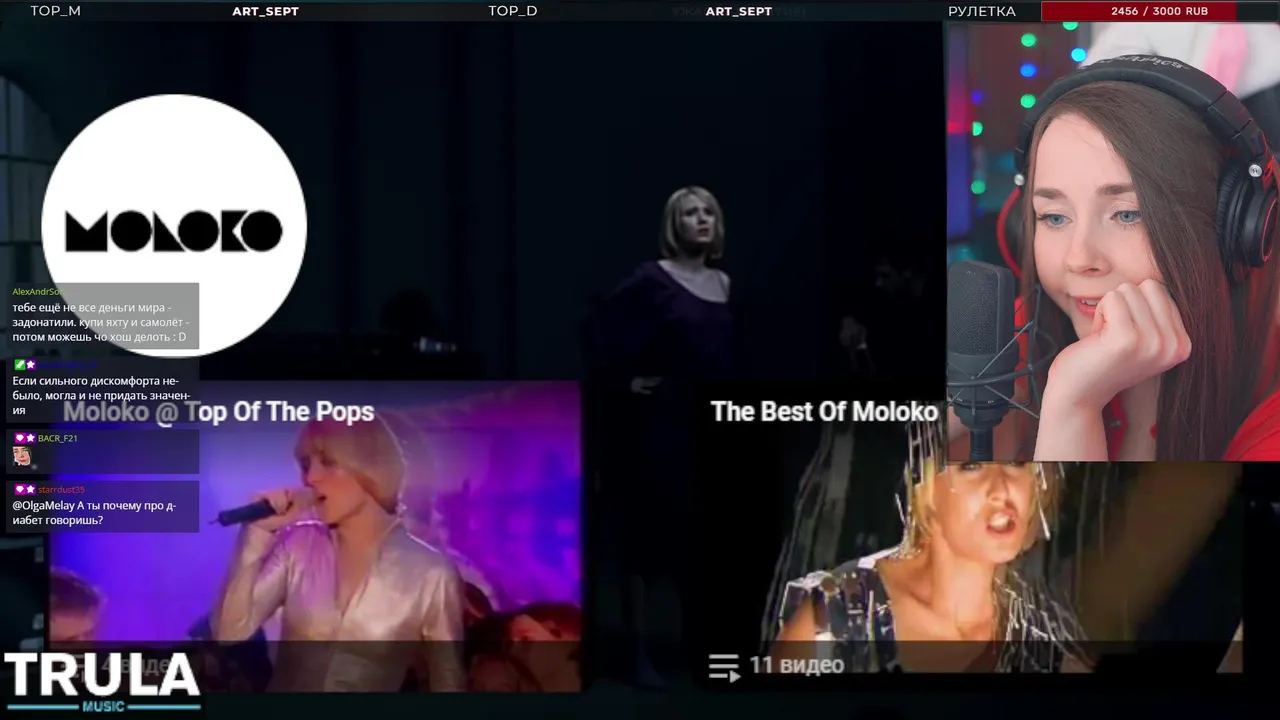The height and width of the screenshot is (720, 1280).
Task: Click the heart badge next to BACR_F21
Action: coord(19,439)
